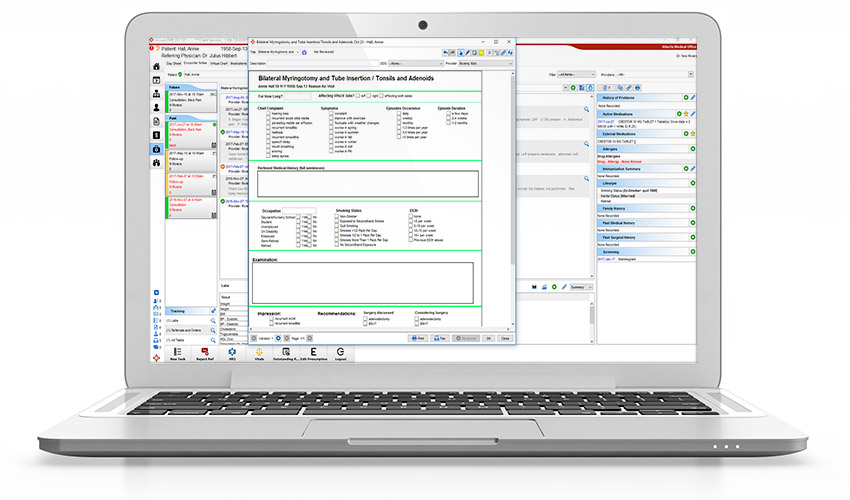850x500 pixels.
Task: Open the calendar schedule sidebar icon
Action: click(x=157, y=80)
